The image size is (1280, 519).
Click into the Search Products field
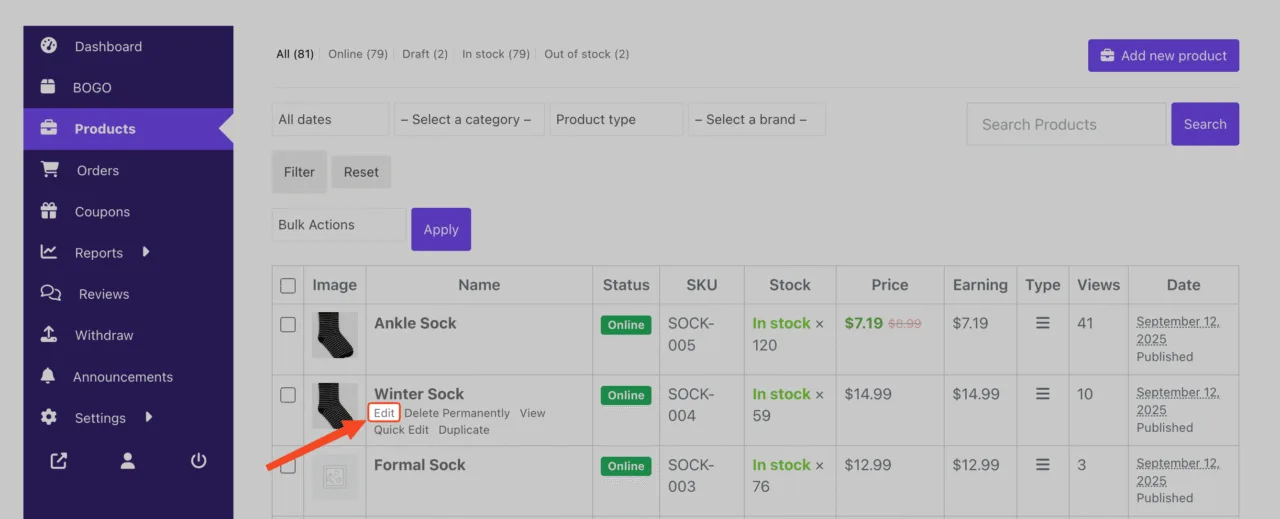[x=1066, y=124]
